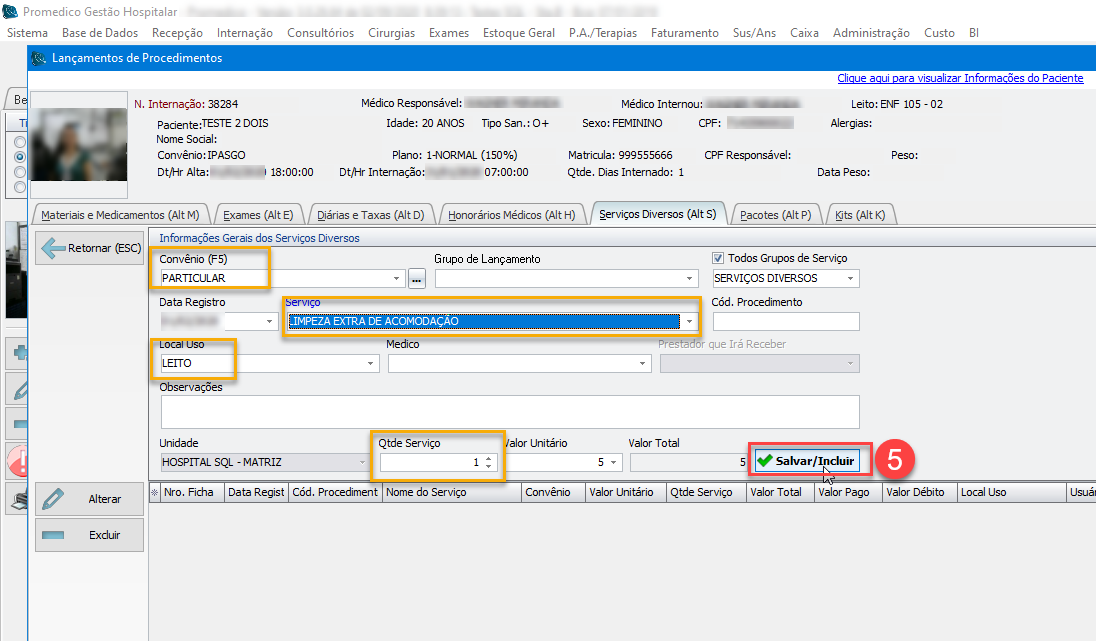
Task: Click the Retornar (ESC) back arrow button
Action: [x=89, y=248]
